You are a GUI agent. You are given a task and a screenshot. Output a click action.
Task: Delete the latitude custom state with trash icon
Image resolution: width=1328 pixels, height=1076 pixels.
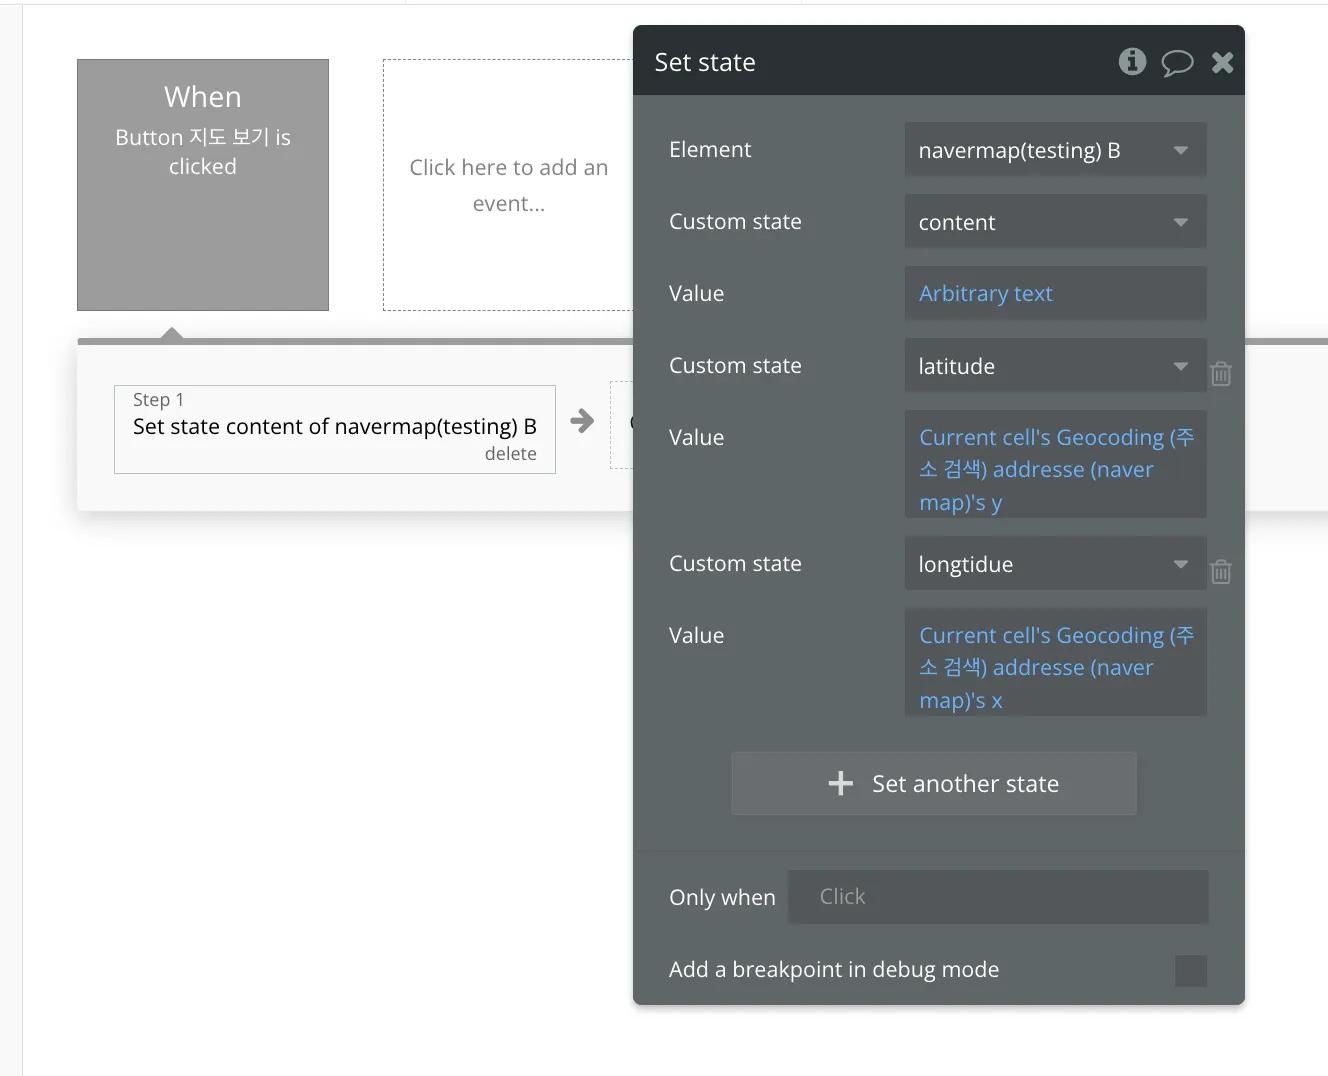coord(1221,374)
